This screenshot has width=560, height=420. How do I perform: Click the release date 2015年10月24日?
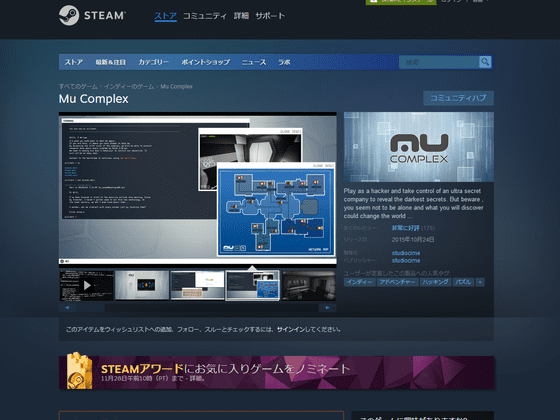413,240
